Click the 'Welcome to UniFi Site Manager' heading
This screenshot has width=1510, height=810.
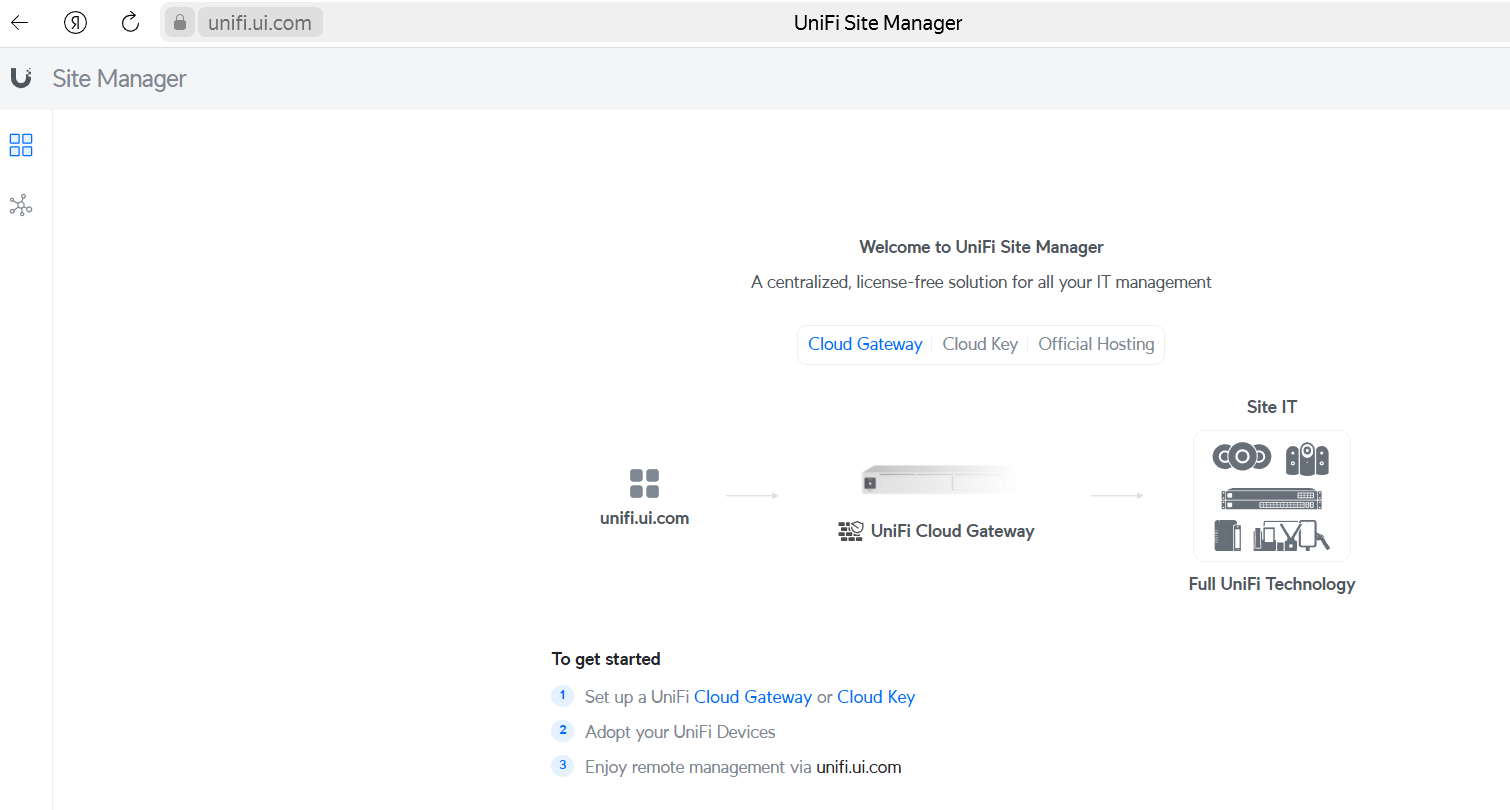(x=981, y=247)
